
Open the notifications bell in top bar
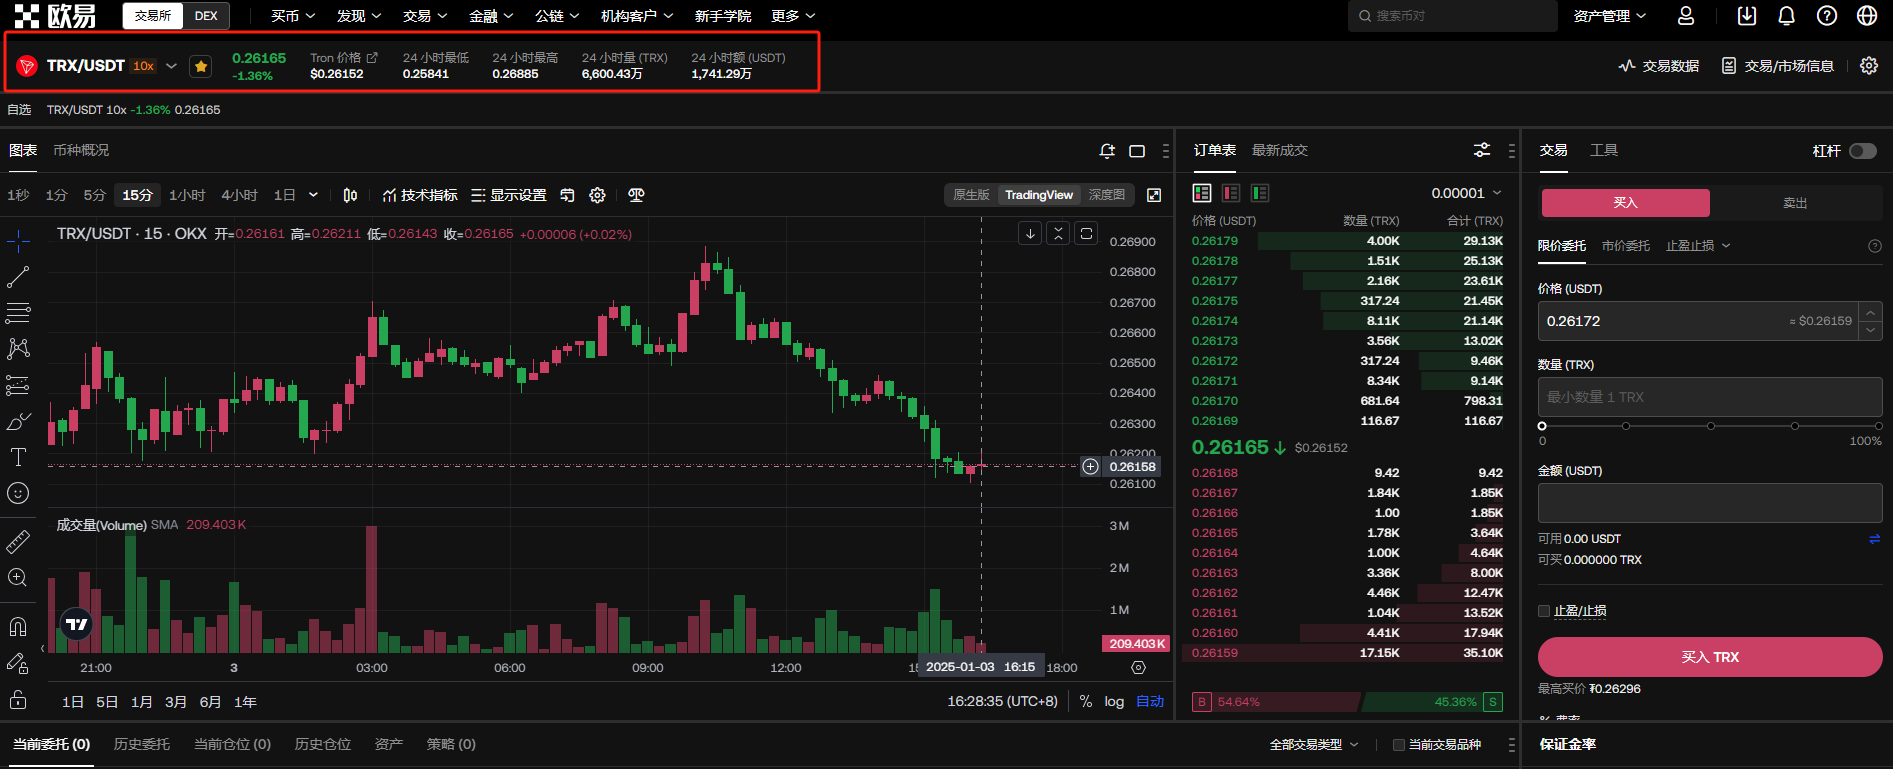[1786, 16]
